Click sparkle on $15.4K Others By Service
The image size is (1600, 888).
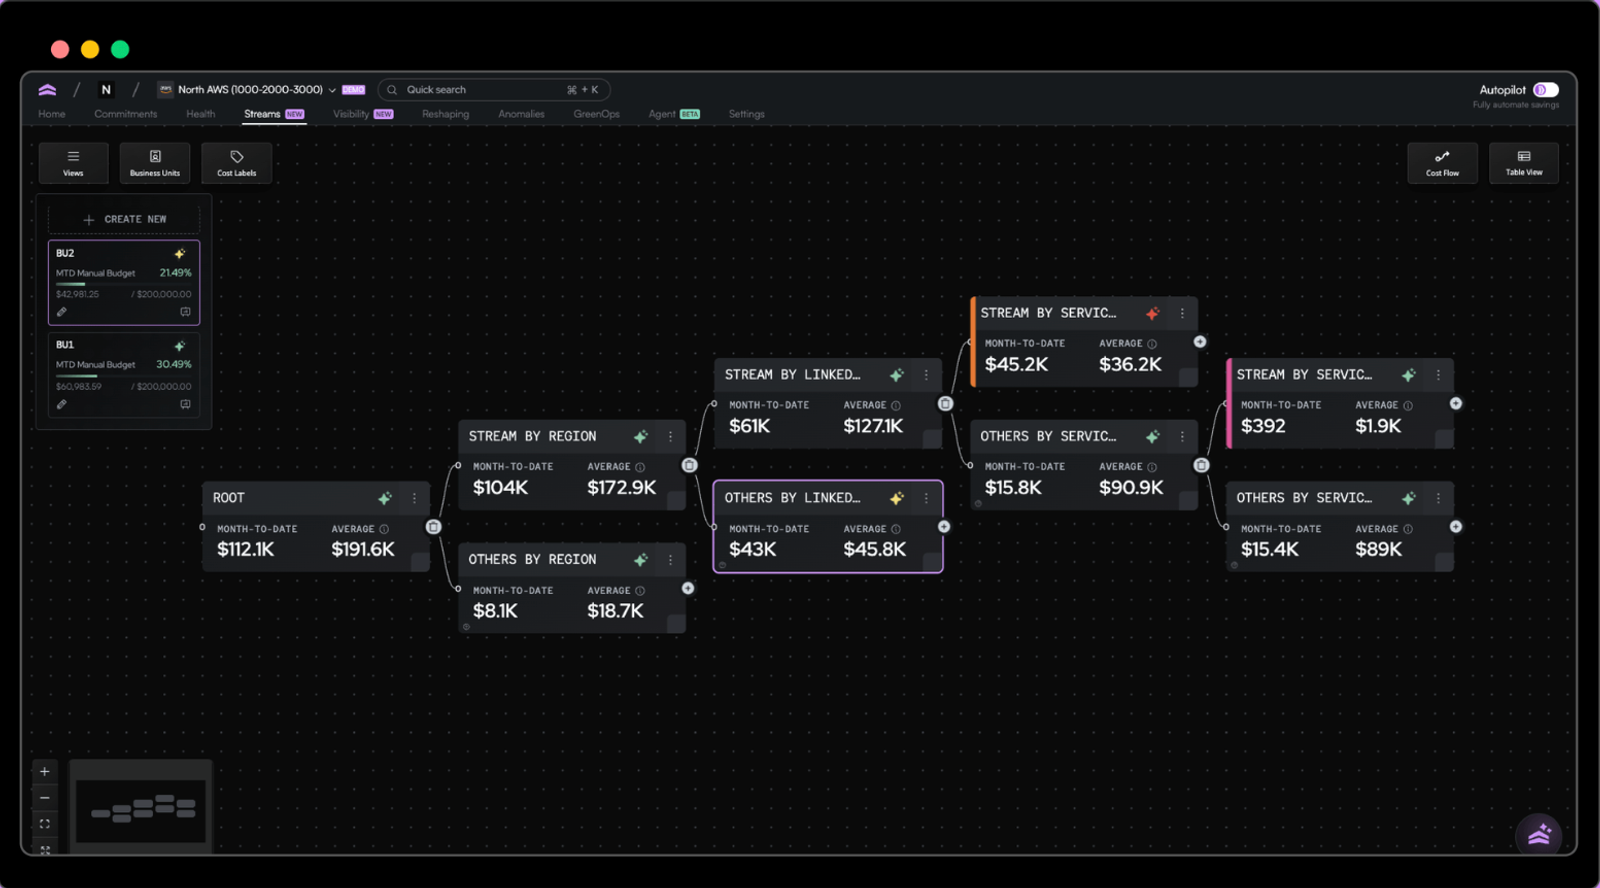tap(1409, 498)
